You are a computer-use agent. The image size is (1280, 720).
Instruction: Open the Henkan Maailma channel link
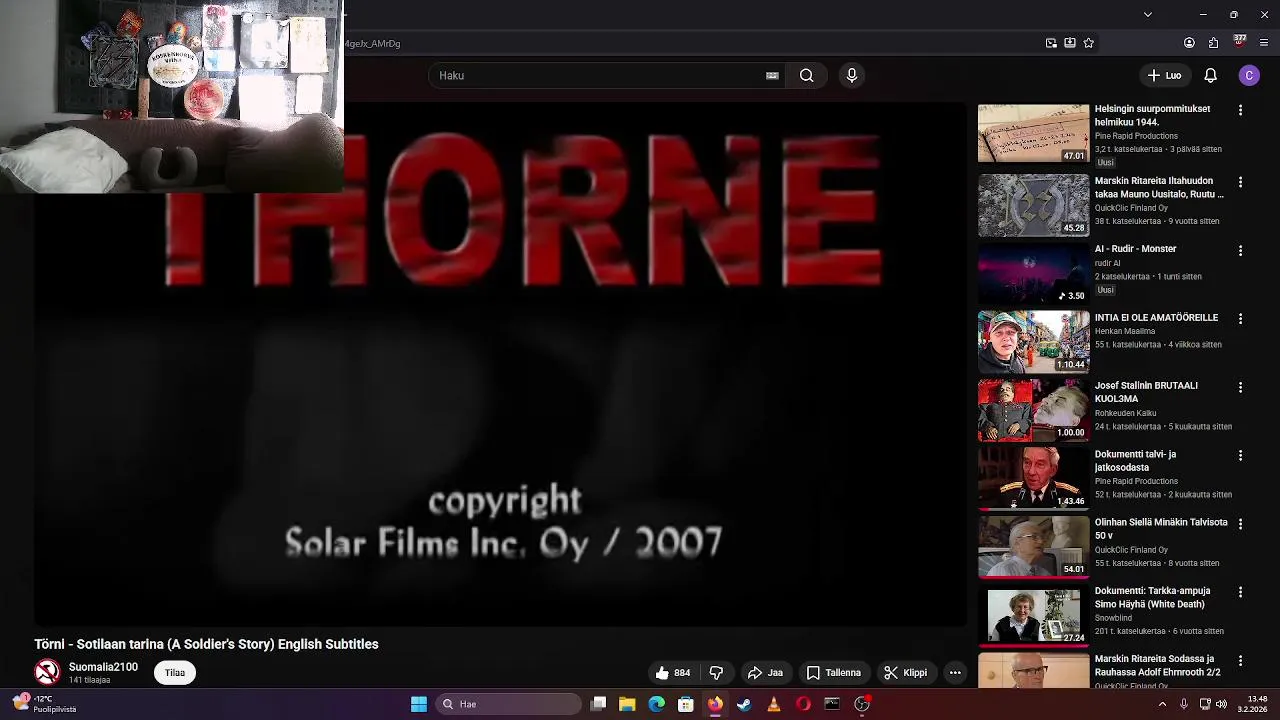point(1125,331)
